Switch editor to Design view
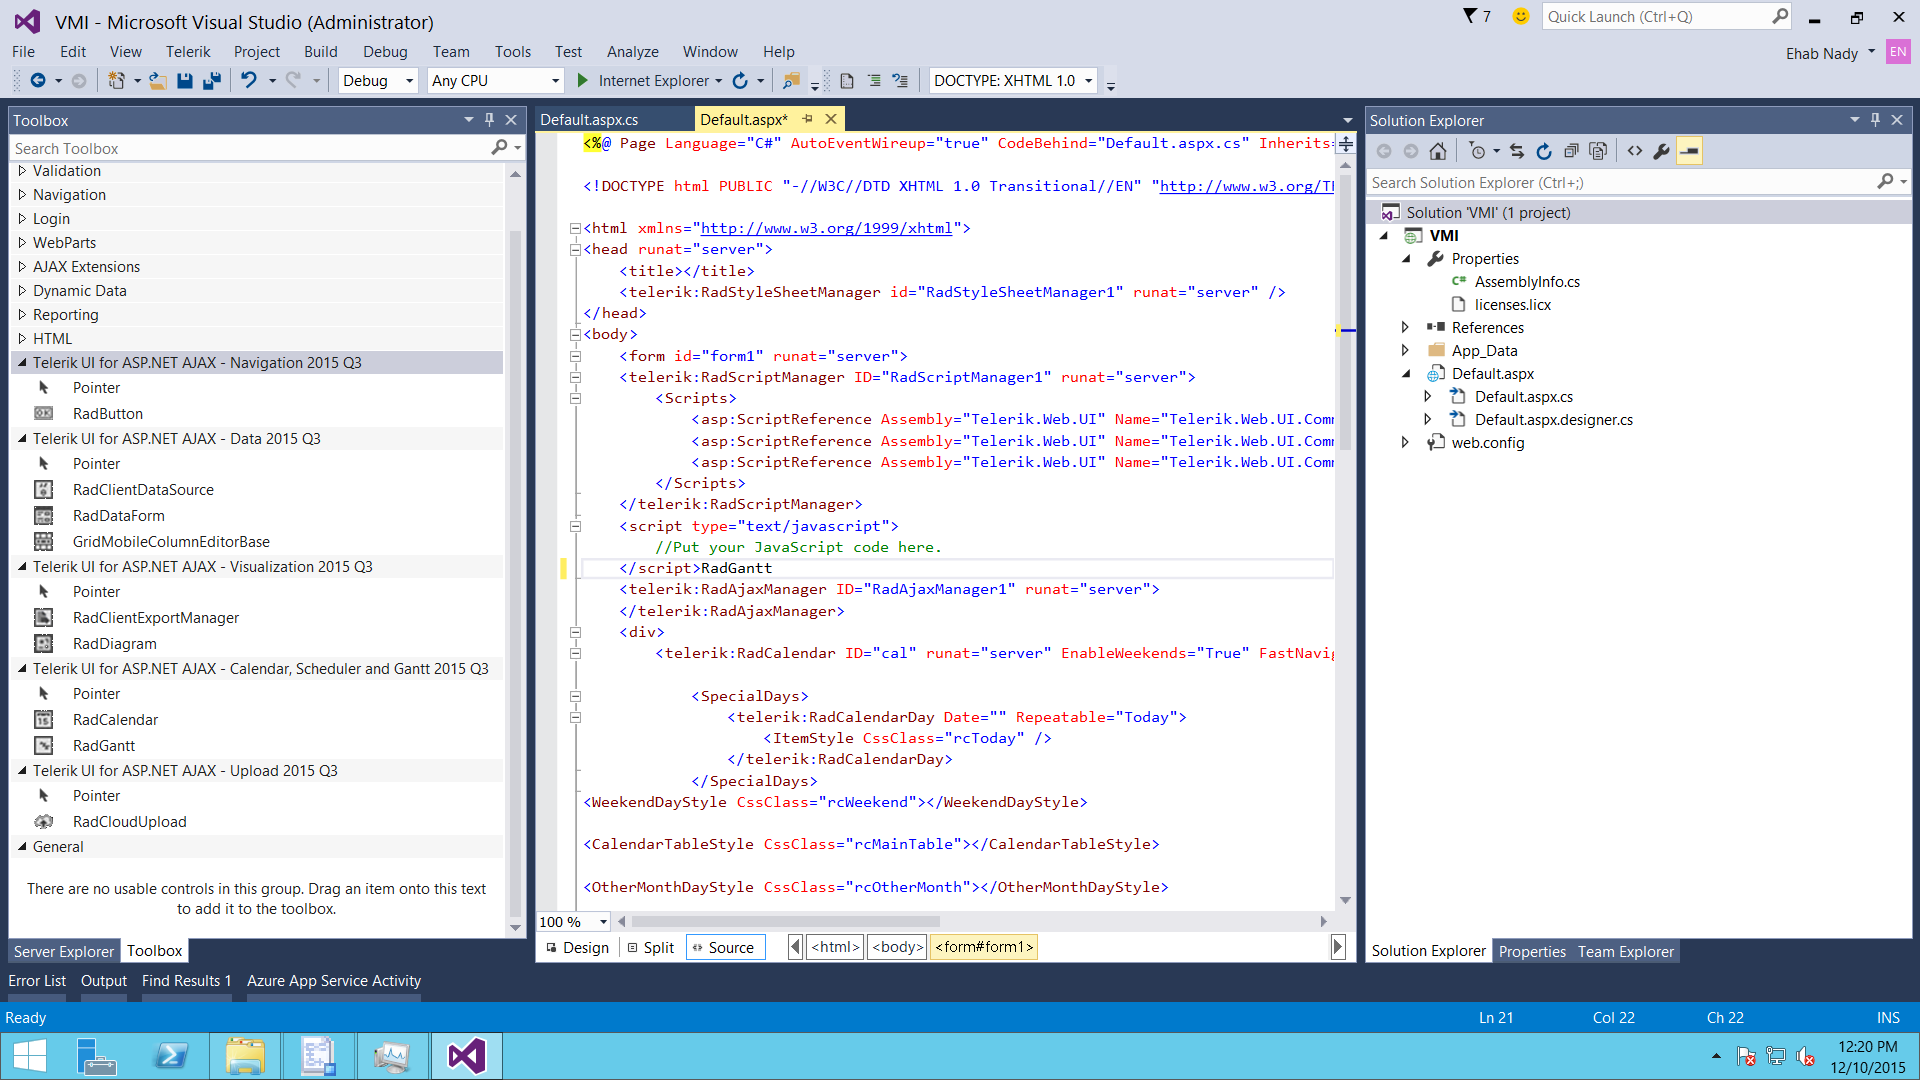This screenshot has width=1920, height=1080. (577, 948)
